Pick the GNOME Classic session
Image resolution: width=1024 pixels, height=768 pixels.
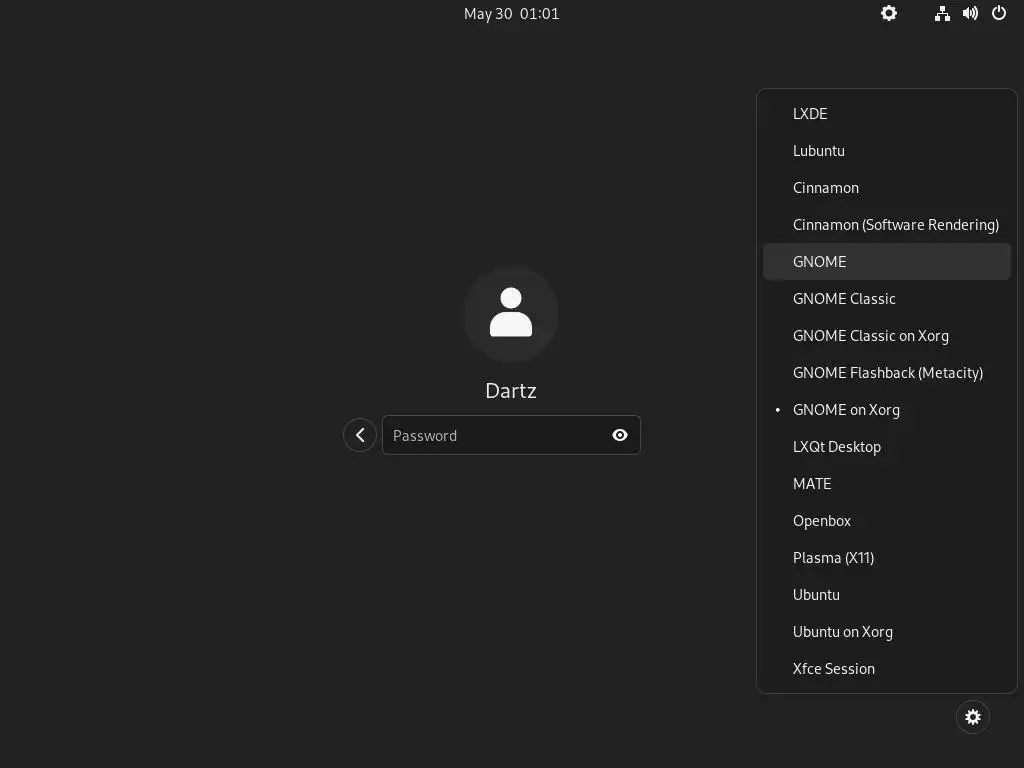[x=887, y=299]
